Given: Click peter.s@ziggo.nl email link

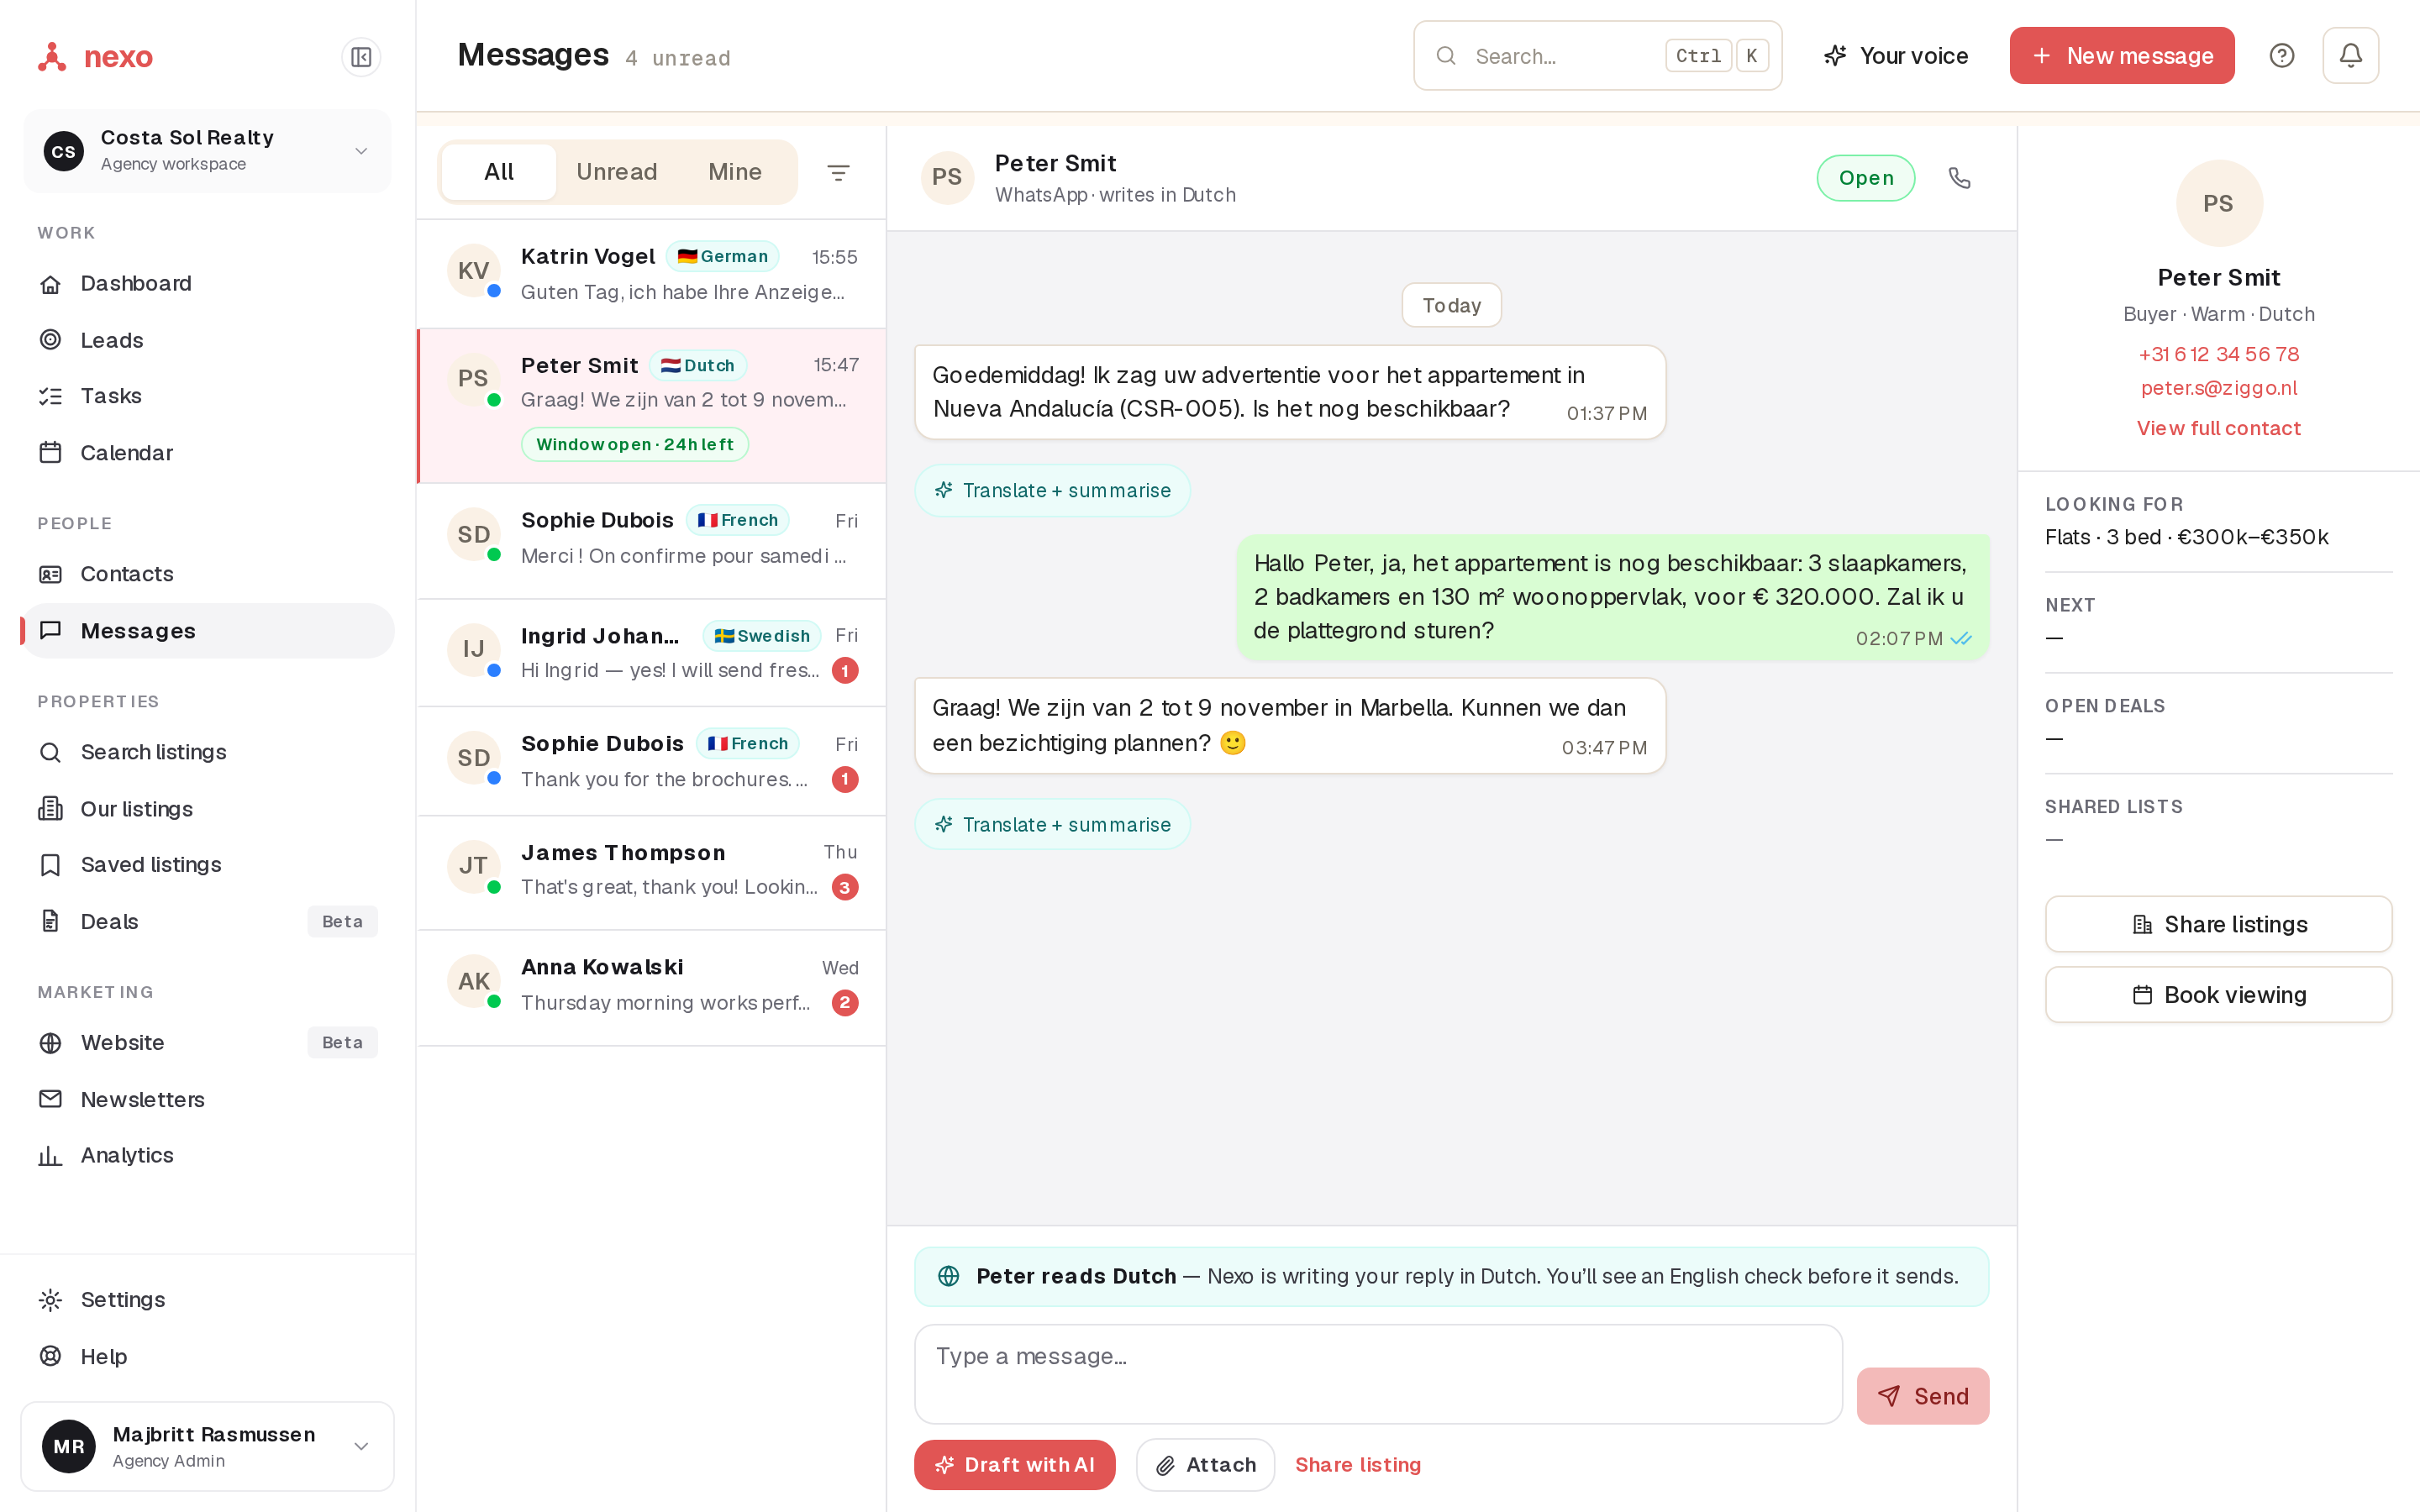Looking at the screenshot, I should click(2218, 388).
